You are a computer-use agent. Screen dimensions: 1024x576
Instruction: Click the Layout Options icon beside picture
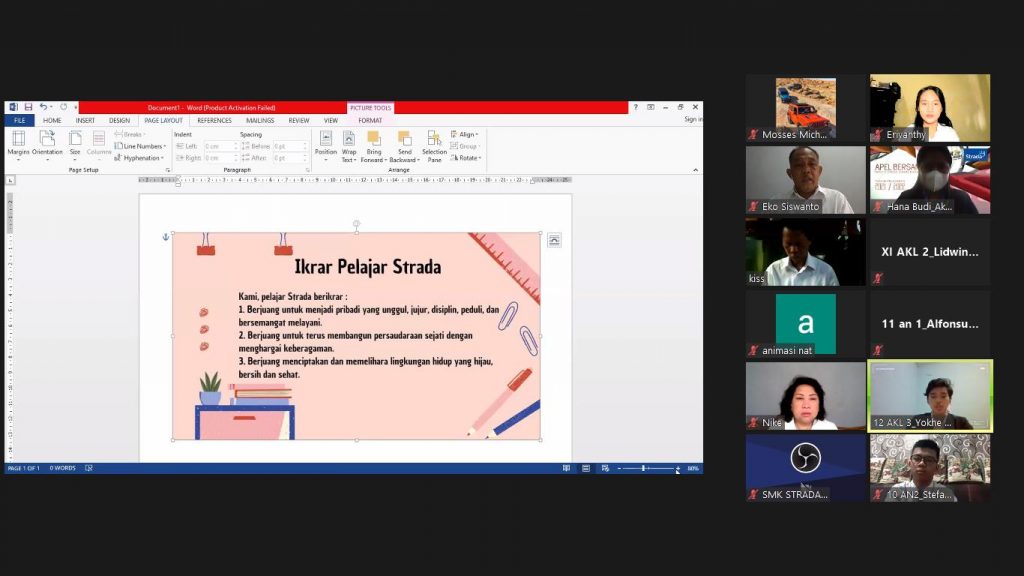pyautogui.click(x=554, y=240)
